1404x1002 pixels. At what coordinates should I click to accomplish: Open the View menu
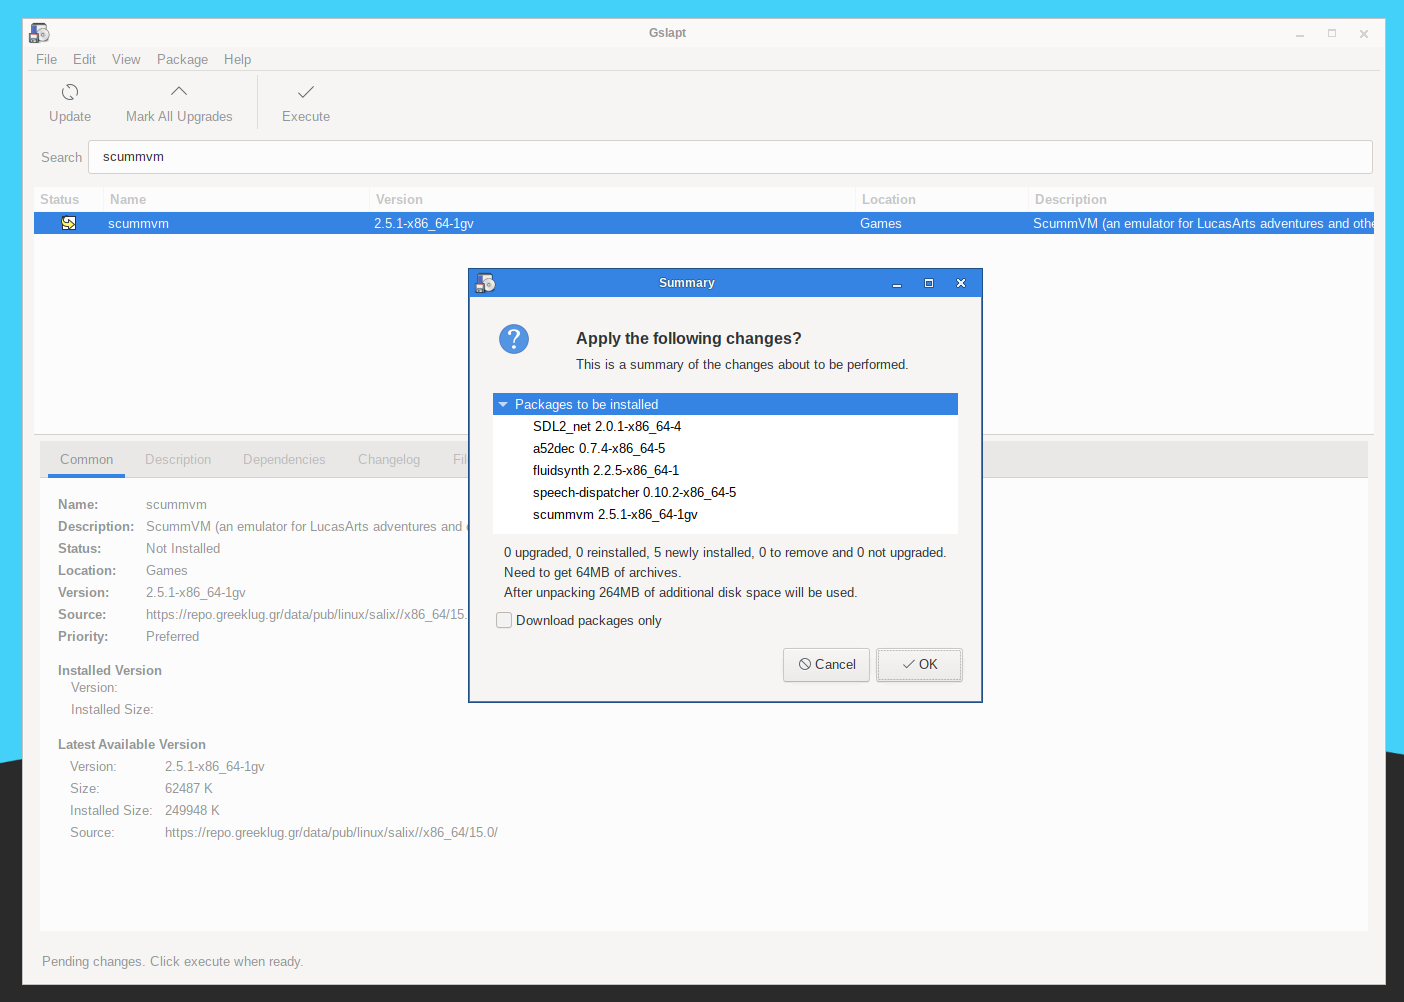coord(126,59)
